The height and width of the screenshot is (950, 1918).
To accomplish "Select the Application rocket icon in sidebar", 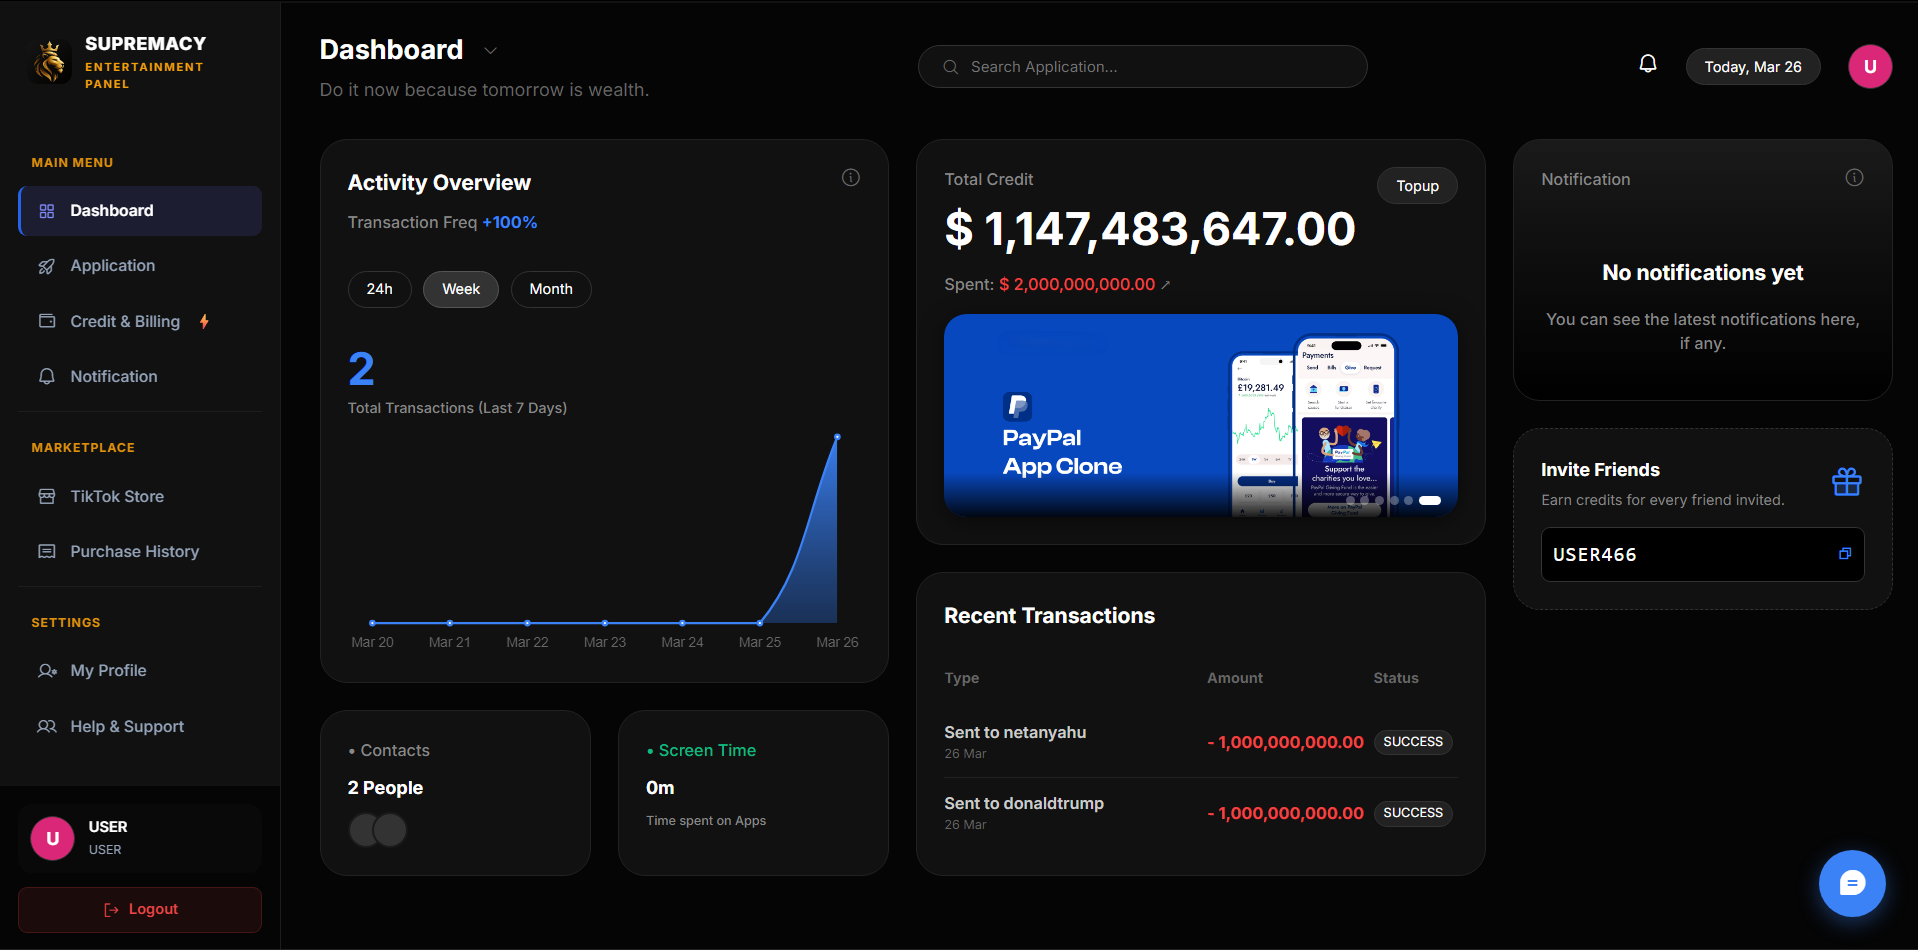I will pyautogui.click(x=47, y=266).
